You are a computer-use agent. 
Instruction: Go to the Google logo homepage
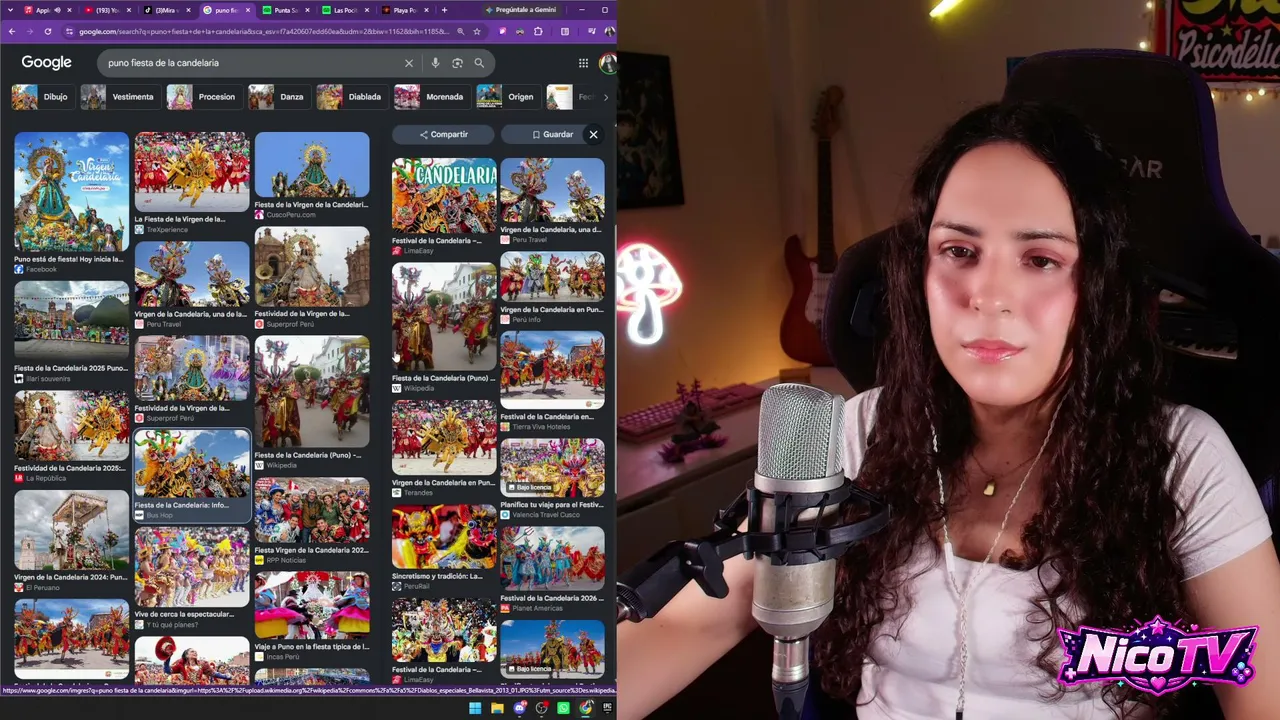pos(47,62)
